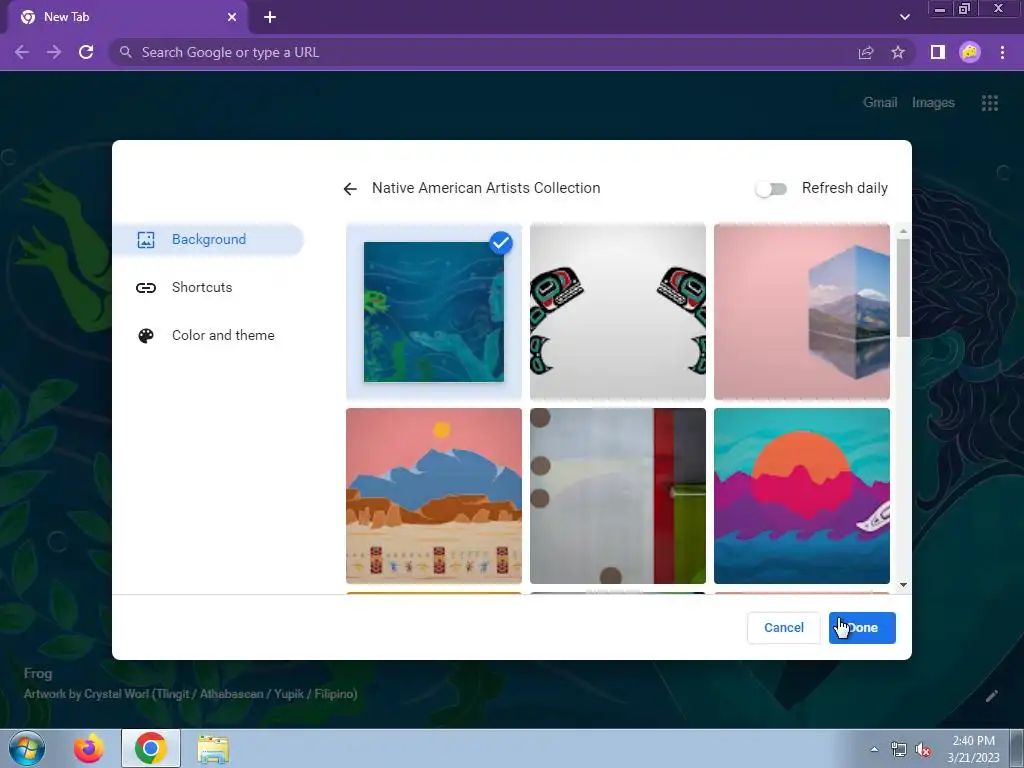This screenshot has height=768, width=1024.
Task: Click the network tray icon
Action: [x=899, y=750]
